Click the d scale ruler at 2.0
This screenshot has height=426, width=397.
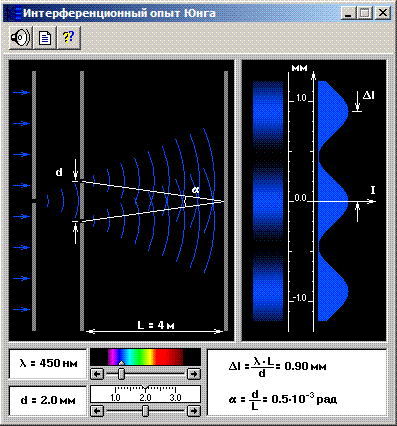coord(145,398)
